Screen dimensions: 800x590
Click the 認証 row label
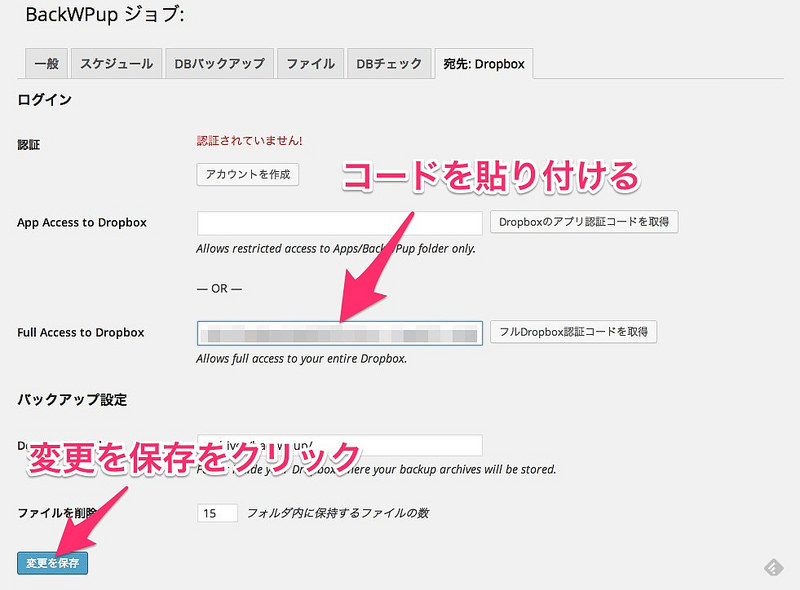29,145
